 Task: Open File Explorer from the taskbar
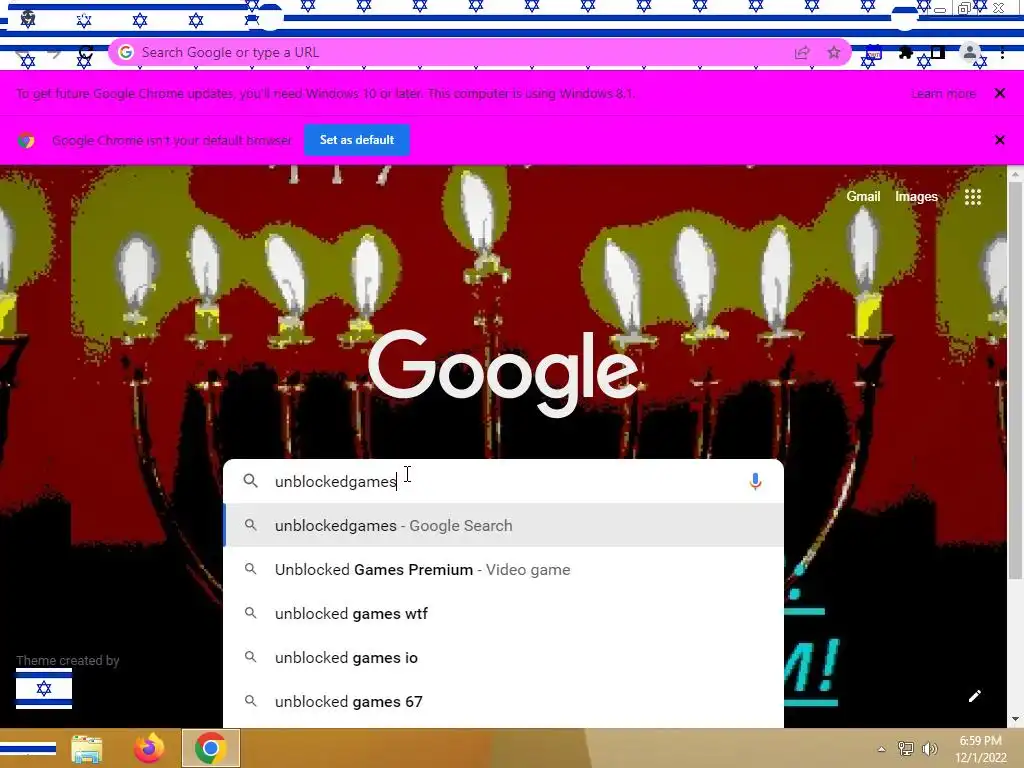point(86,748)
